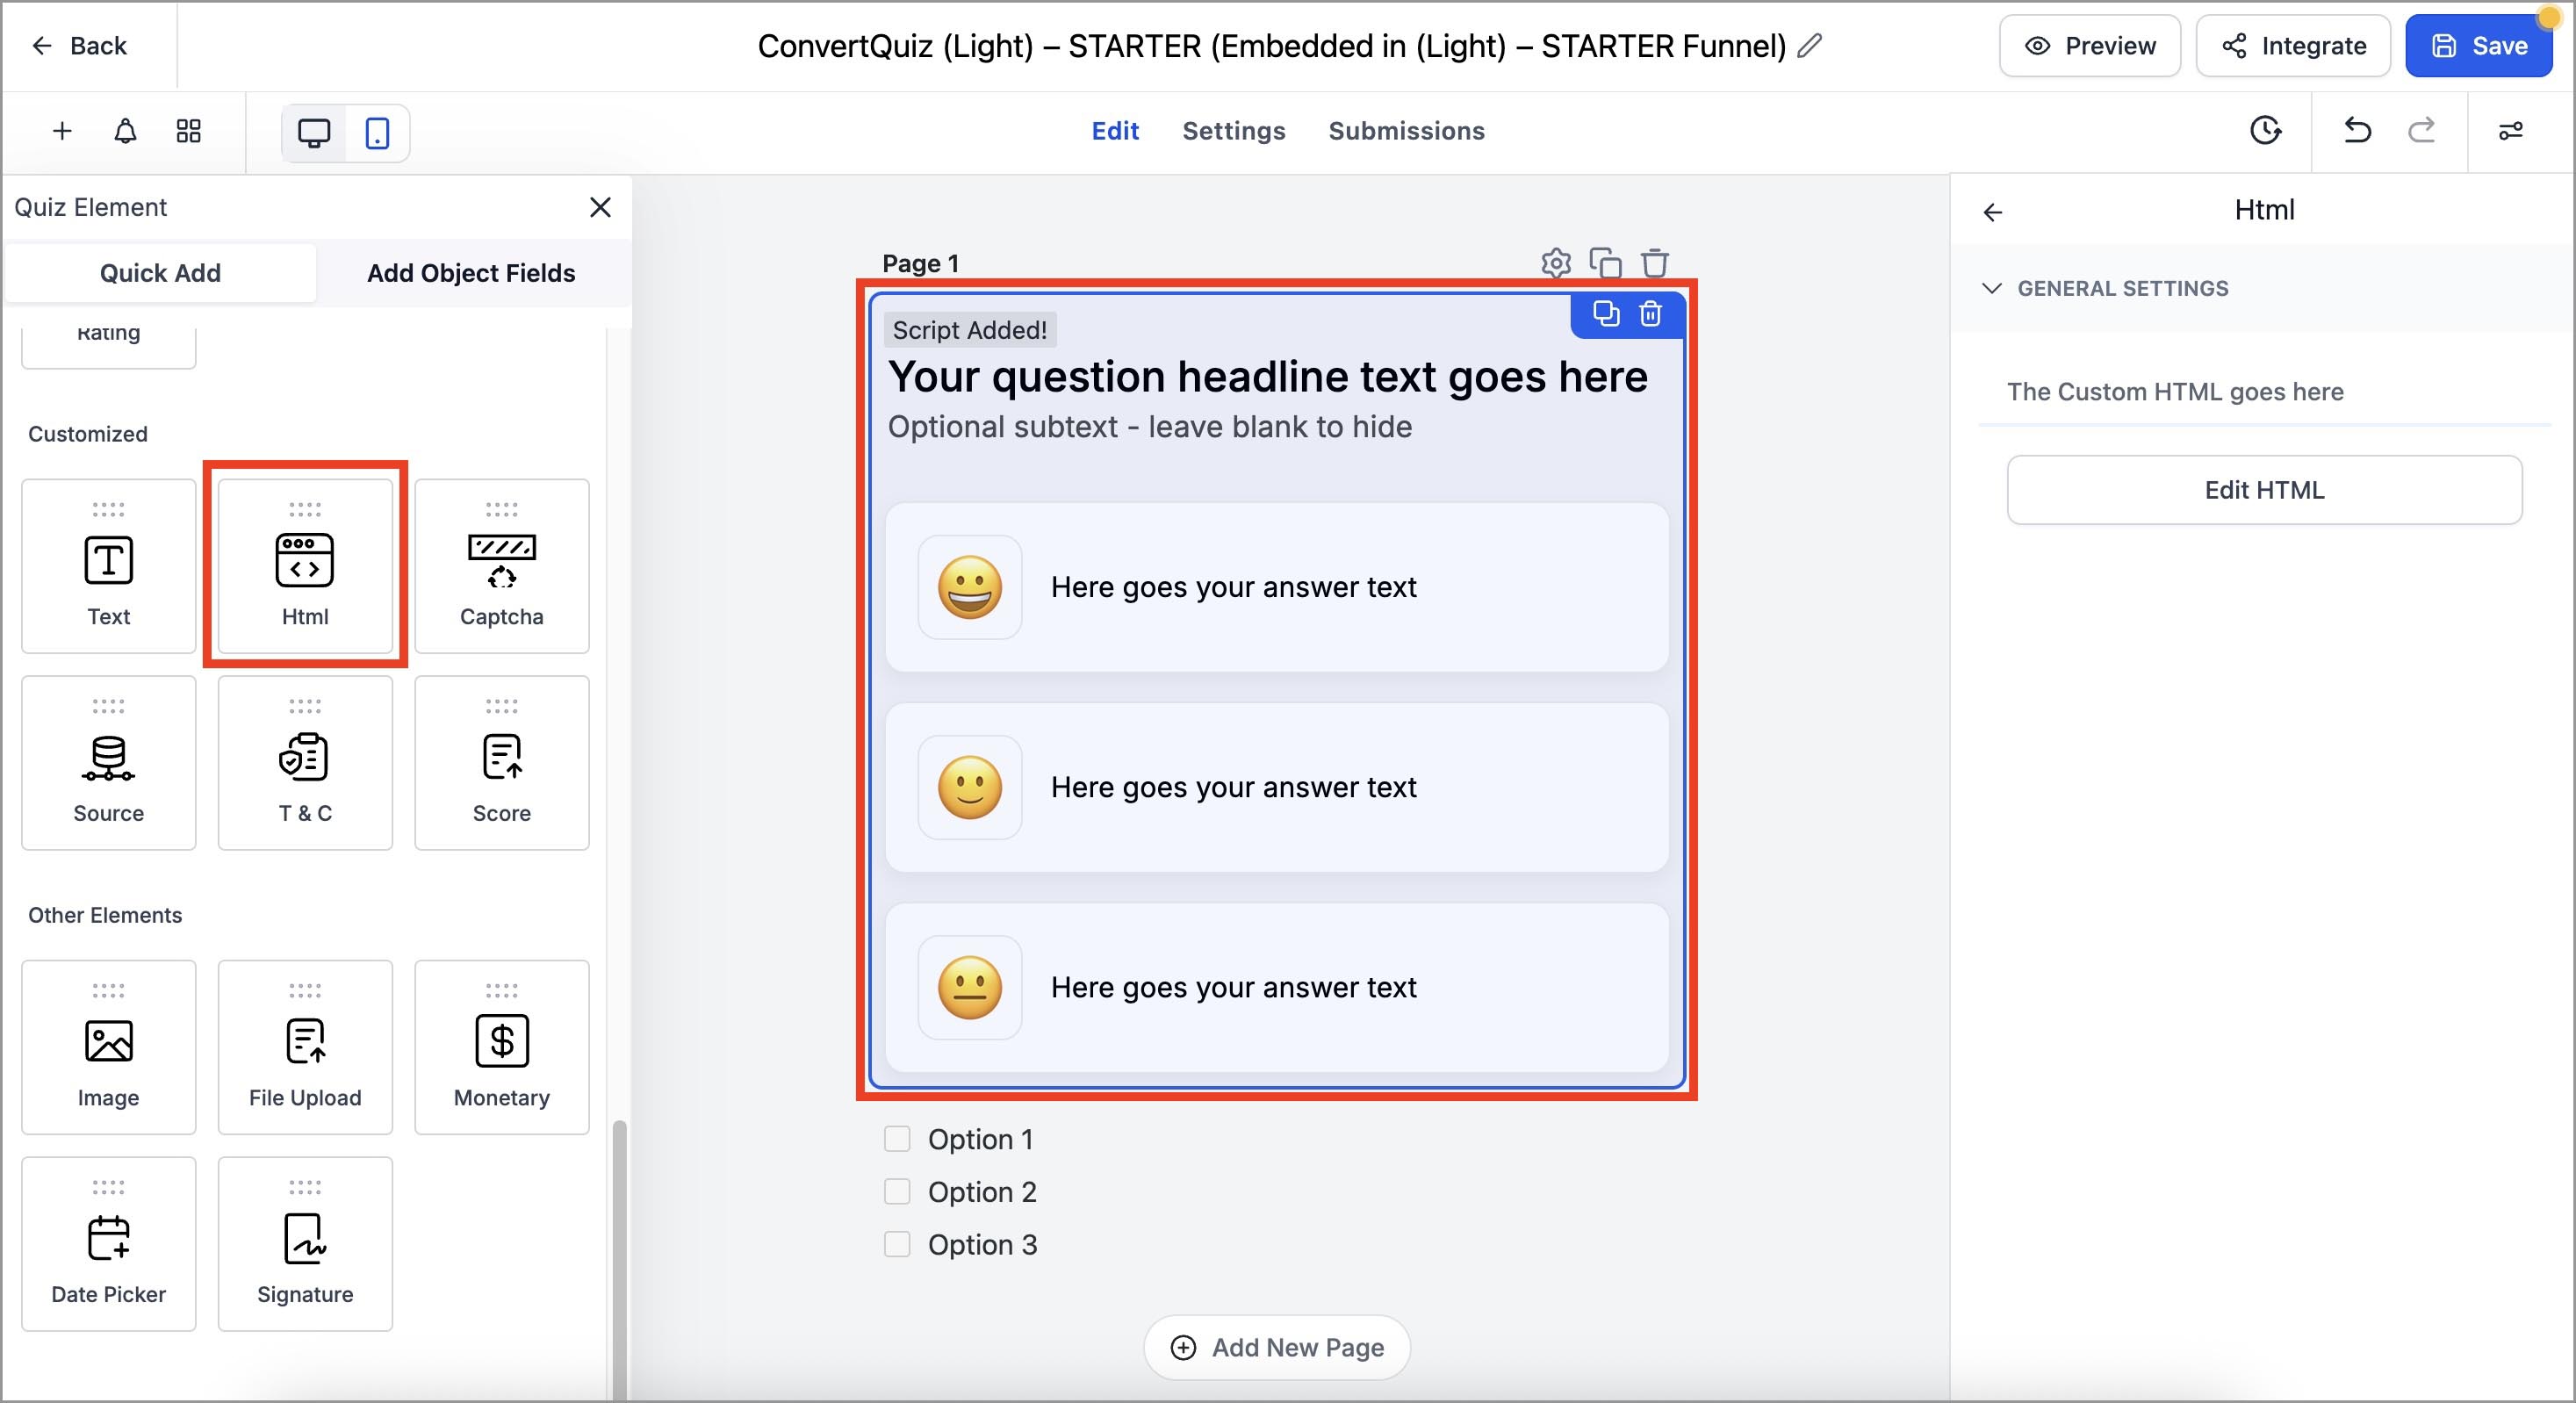Viewport: 2576px width, 1403px height.
Task: Add the Captcha element
Action: click(x=501, y=566)
